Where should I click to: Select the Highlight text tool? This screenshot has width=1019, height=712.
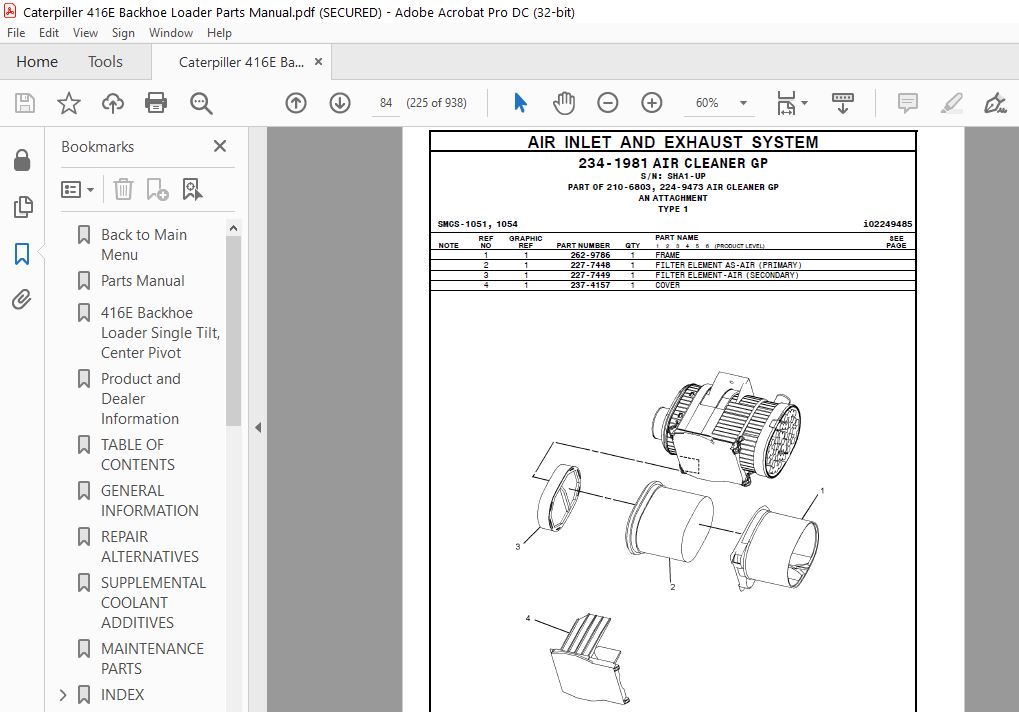(x=951, y=103)
